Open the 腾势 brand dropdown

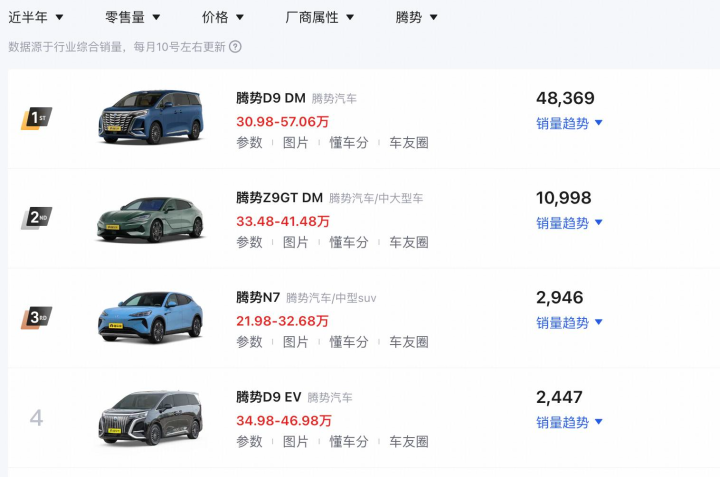click(x=416, y=17)
